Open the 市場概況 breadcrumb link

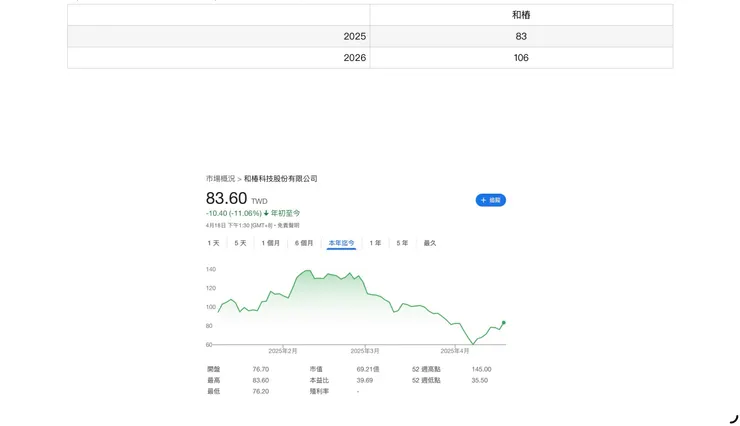point(220,179)
